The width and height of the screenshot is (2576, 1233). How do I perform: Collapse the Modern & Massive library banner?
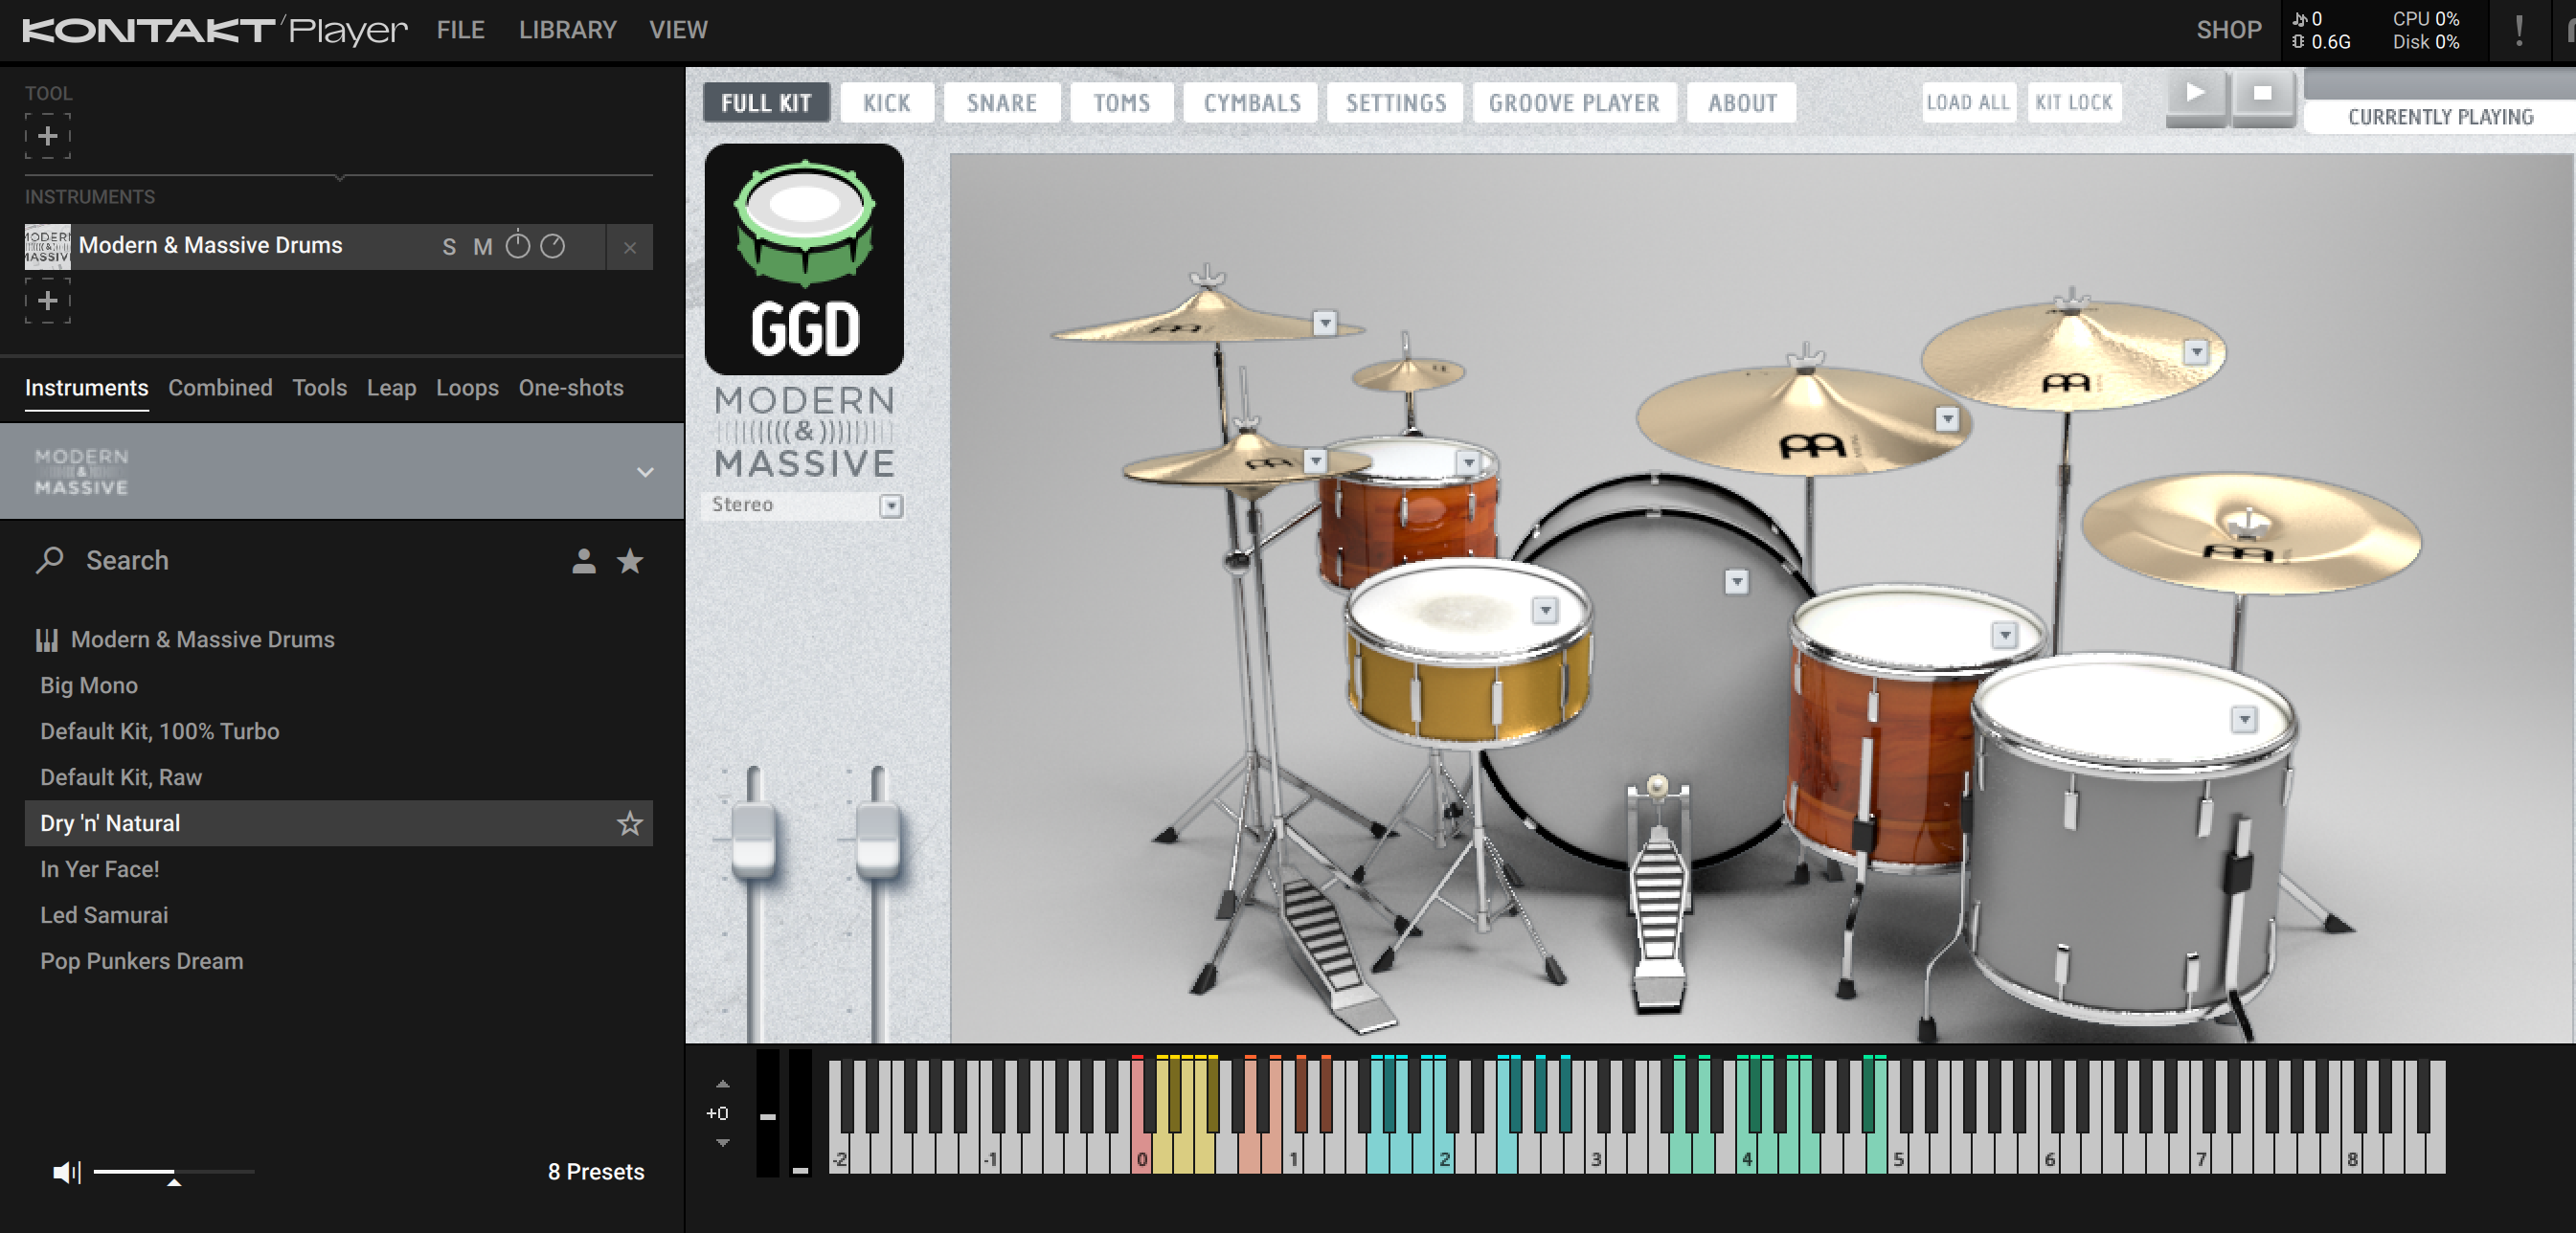(644, 472)
